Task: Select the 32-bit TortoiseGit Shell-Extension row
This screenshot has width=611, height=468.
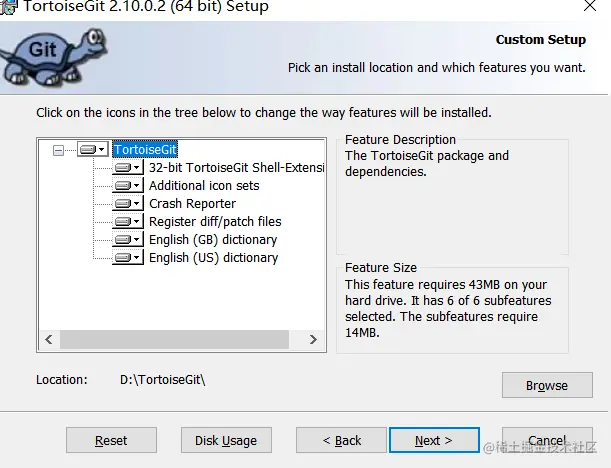Action: pyautogui.click(x=237, y=168)
